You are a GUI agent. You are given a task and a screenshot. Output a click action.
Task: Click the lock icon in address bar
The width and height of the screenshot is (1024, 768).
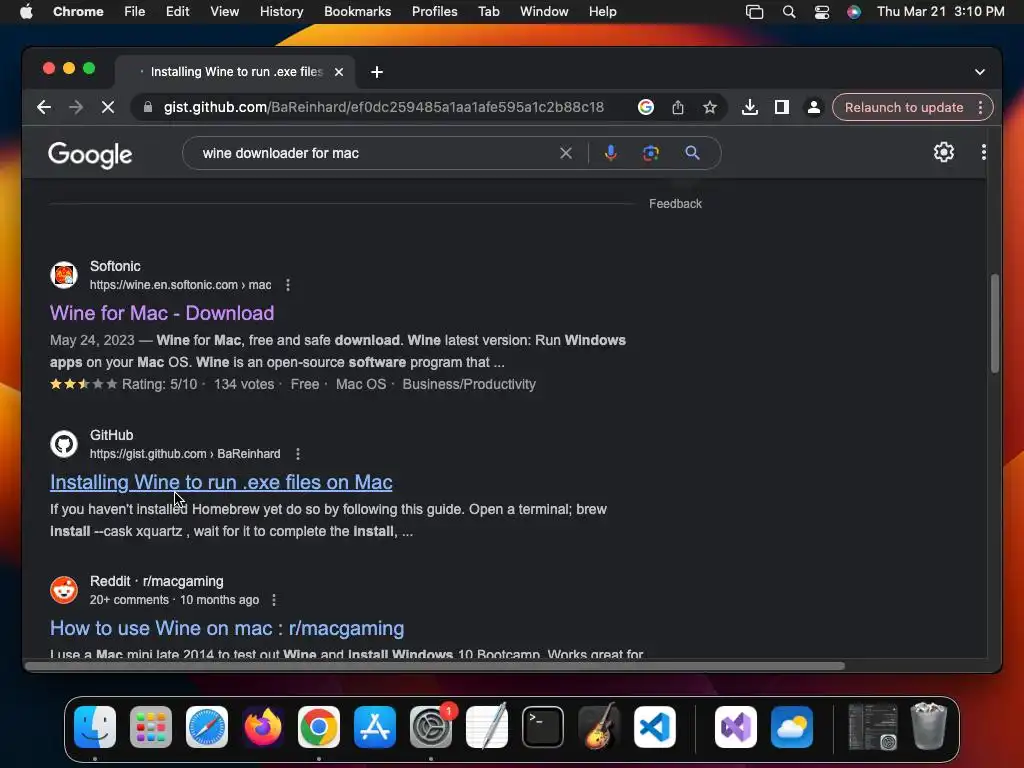point(148,107)
